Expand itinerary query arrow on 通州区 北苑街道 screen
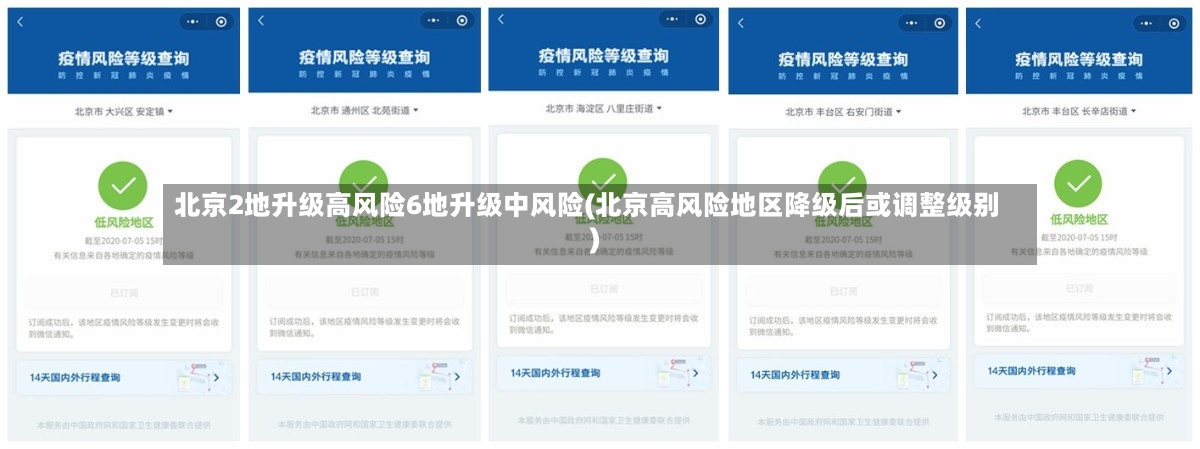The width and height of the screenshot is (1200, 449). tap(458, 377)
